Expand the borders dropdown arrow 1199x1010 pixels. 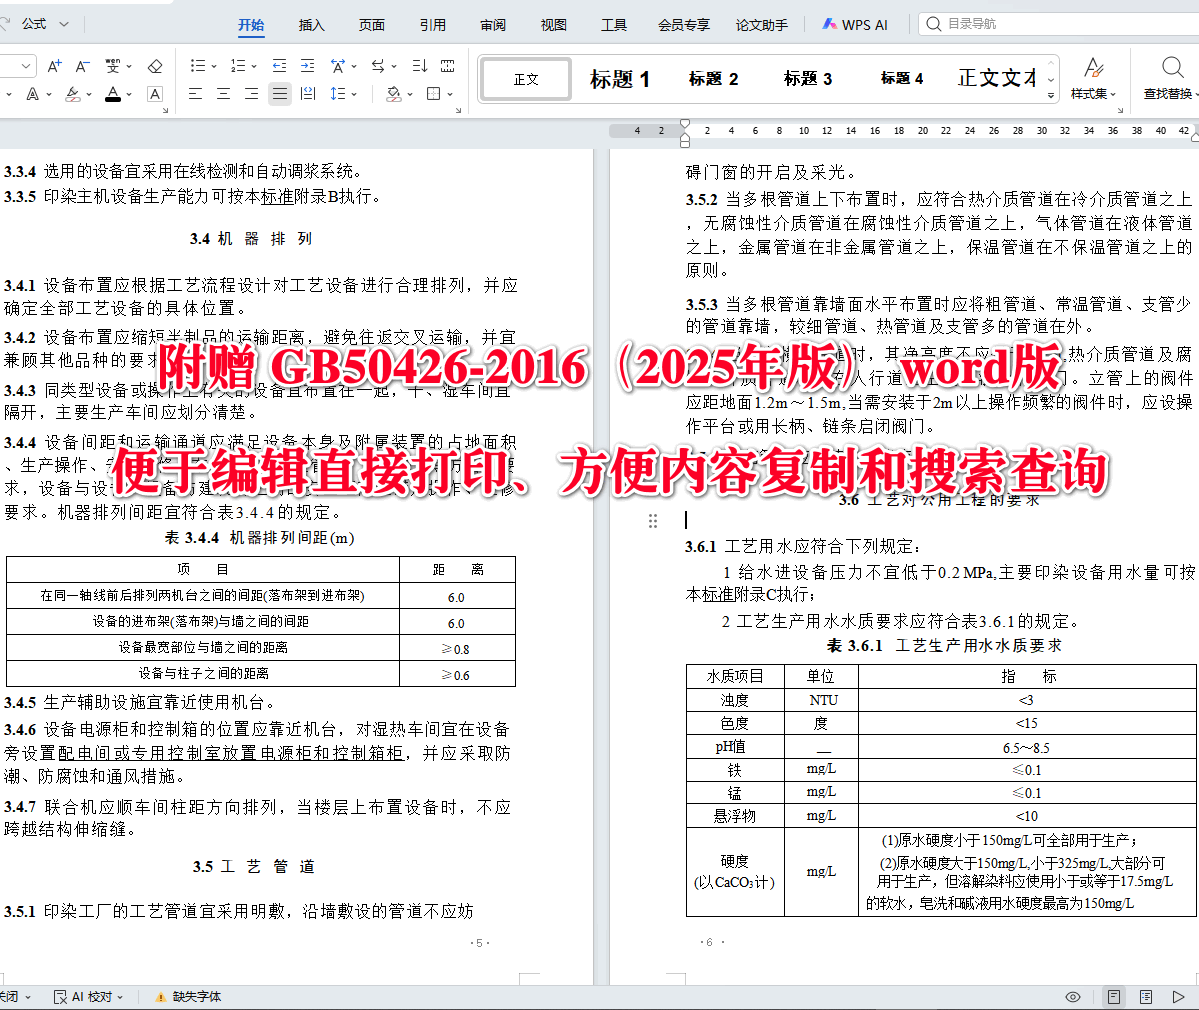450,95
